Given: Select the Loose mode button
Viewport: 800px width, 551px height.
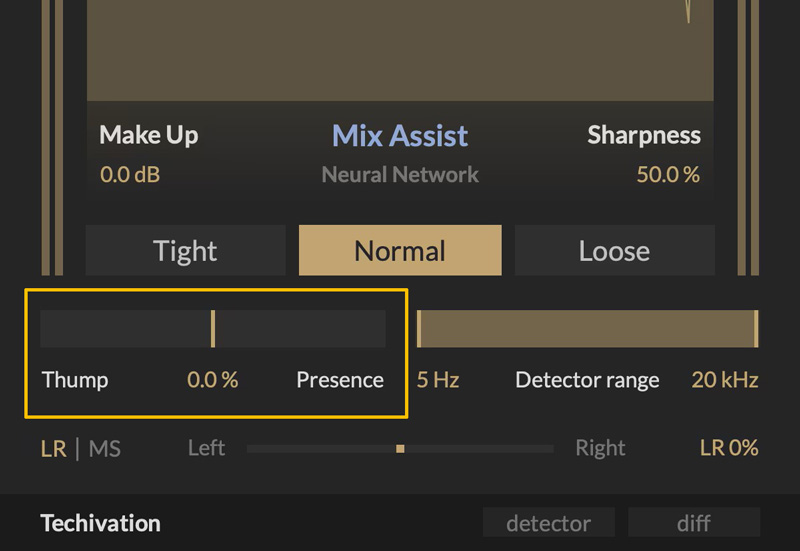Looking at the screenshot, I should click(x=614, y=250).
